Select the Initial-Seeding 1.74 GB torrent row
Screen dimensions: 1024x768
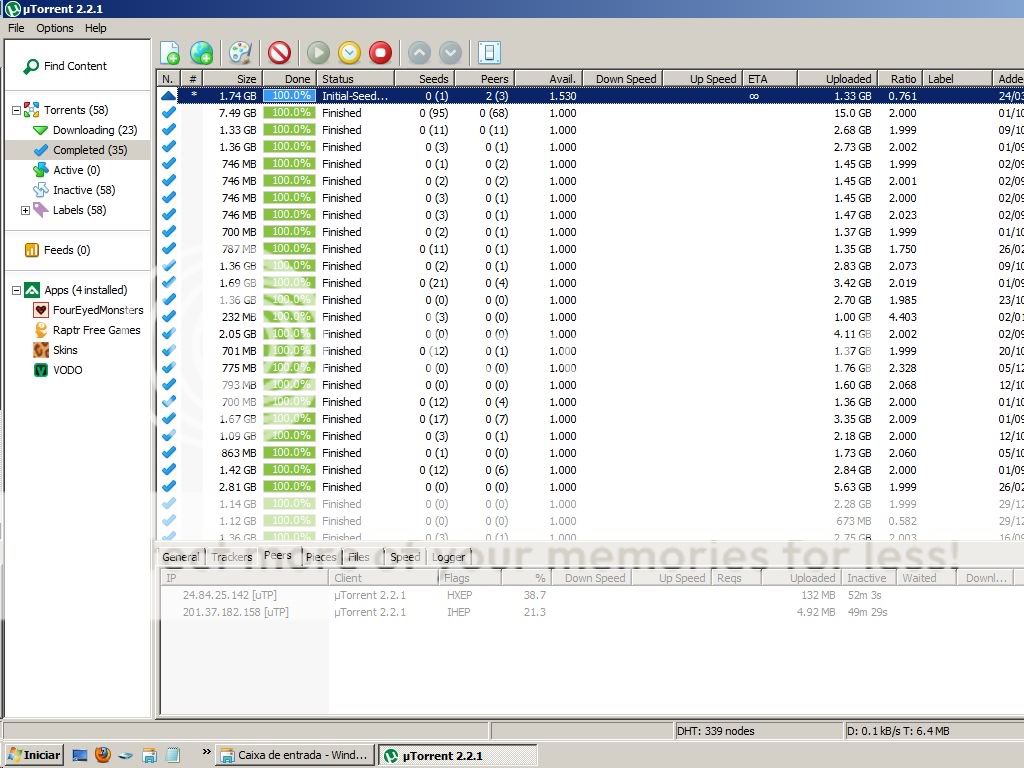tap(590, 96)
